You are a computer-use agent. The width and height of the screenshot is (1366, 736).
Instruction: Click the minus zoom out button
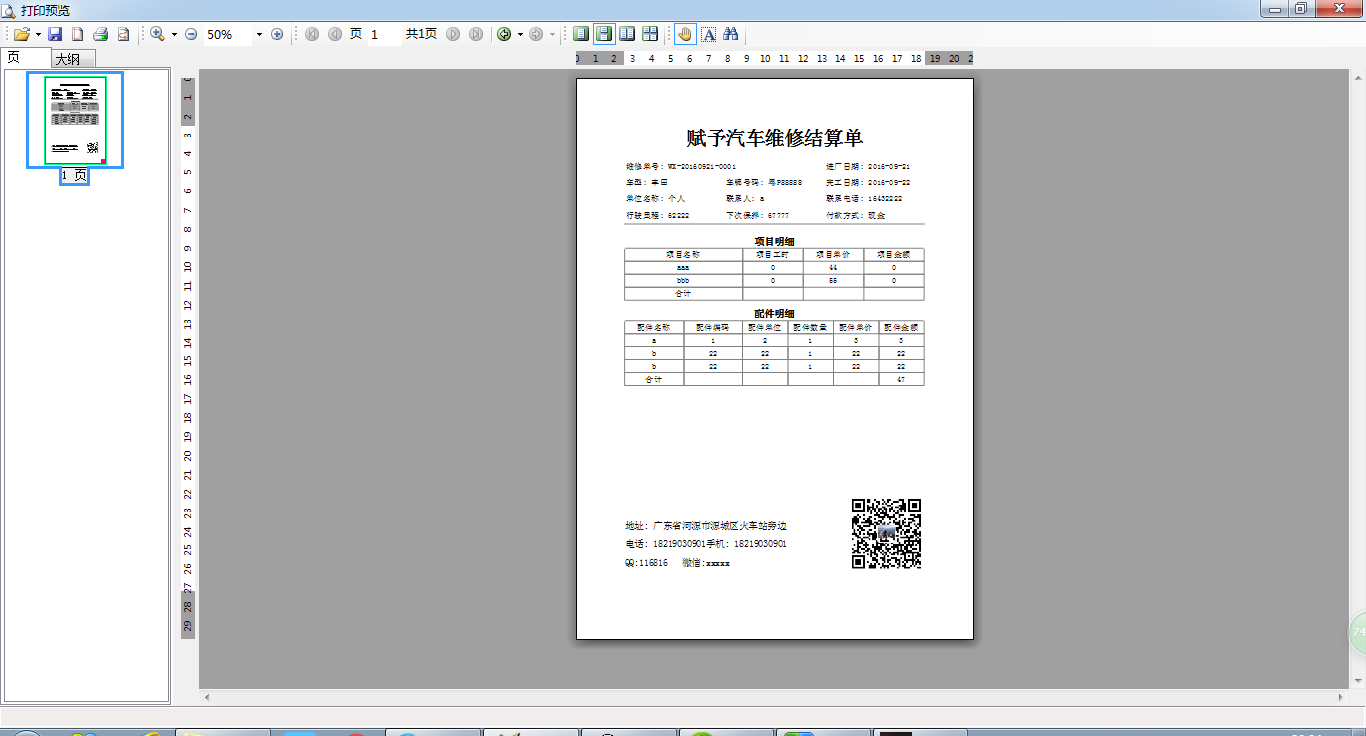[x=191, y=34]
